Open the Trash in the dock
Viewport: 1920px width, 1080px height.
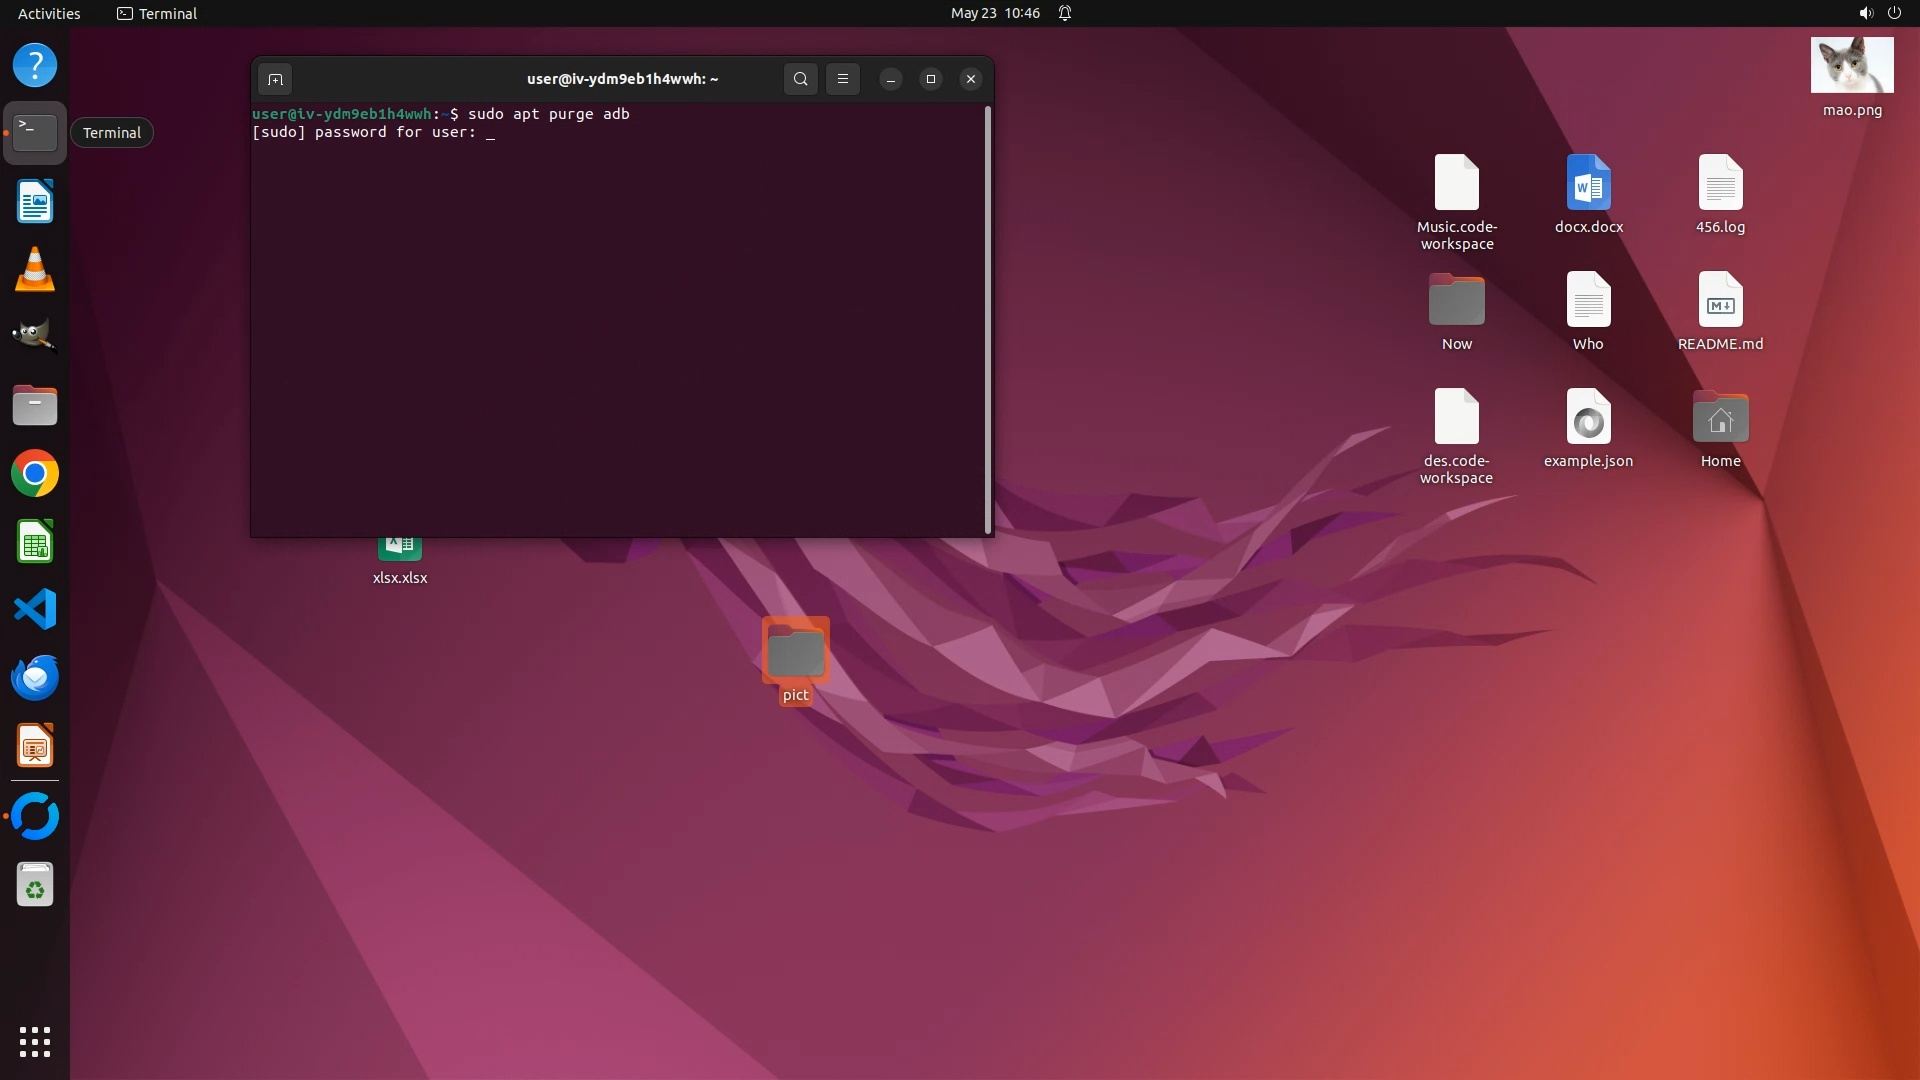[35, 885]
